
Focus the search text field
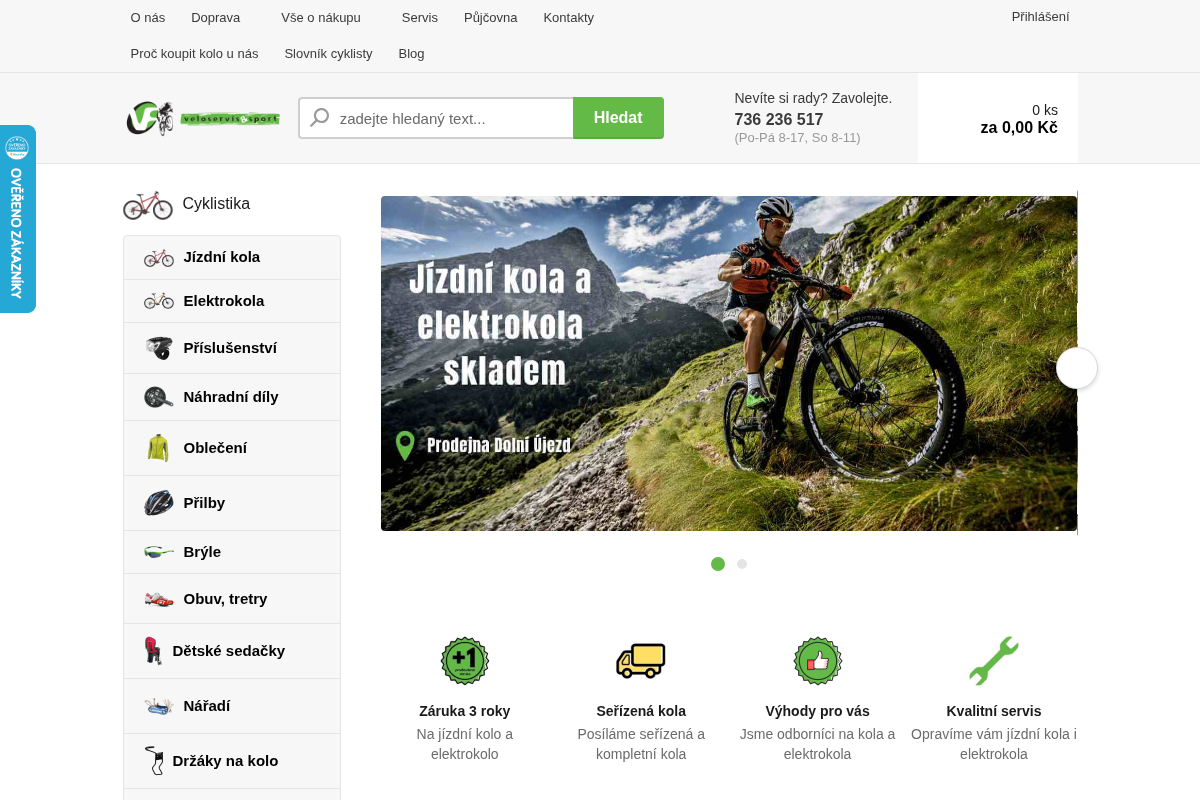coord(436,118)
